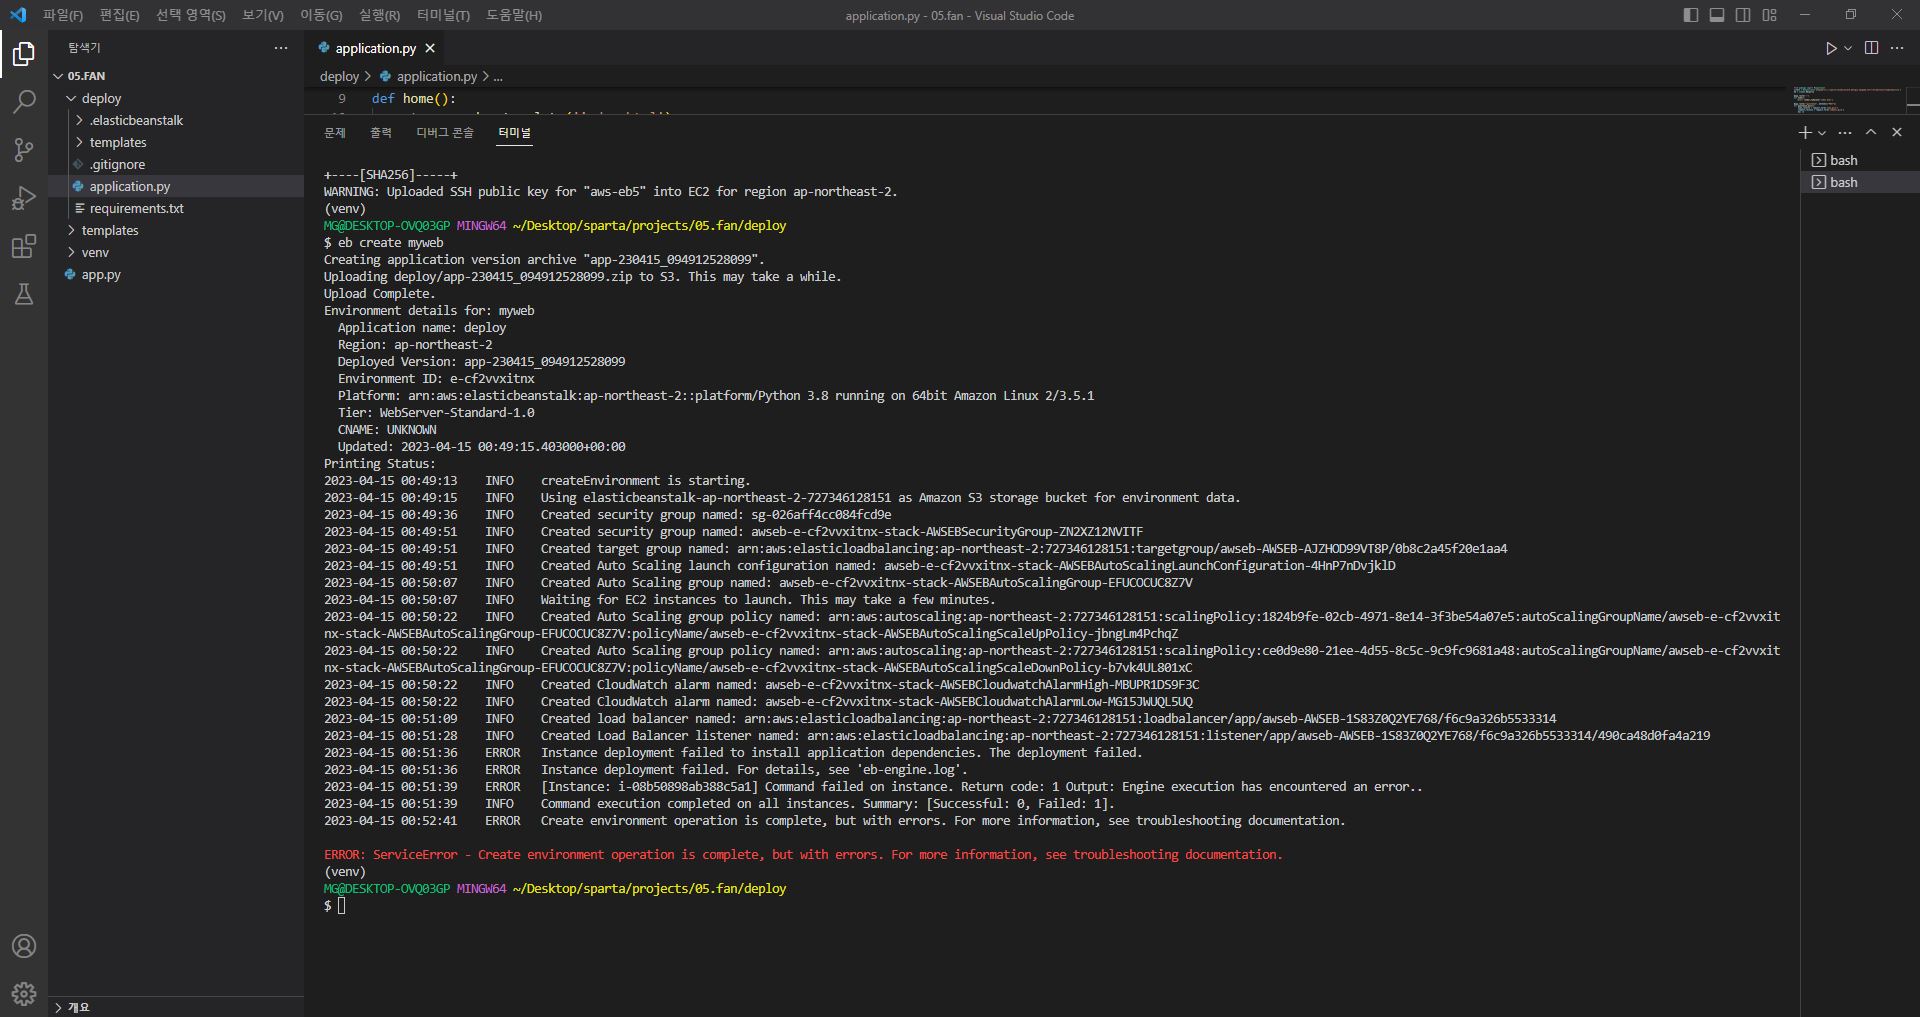Open the Accounts menu icon
This screenshot has height=1017, width=1920.
(24, 946)
